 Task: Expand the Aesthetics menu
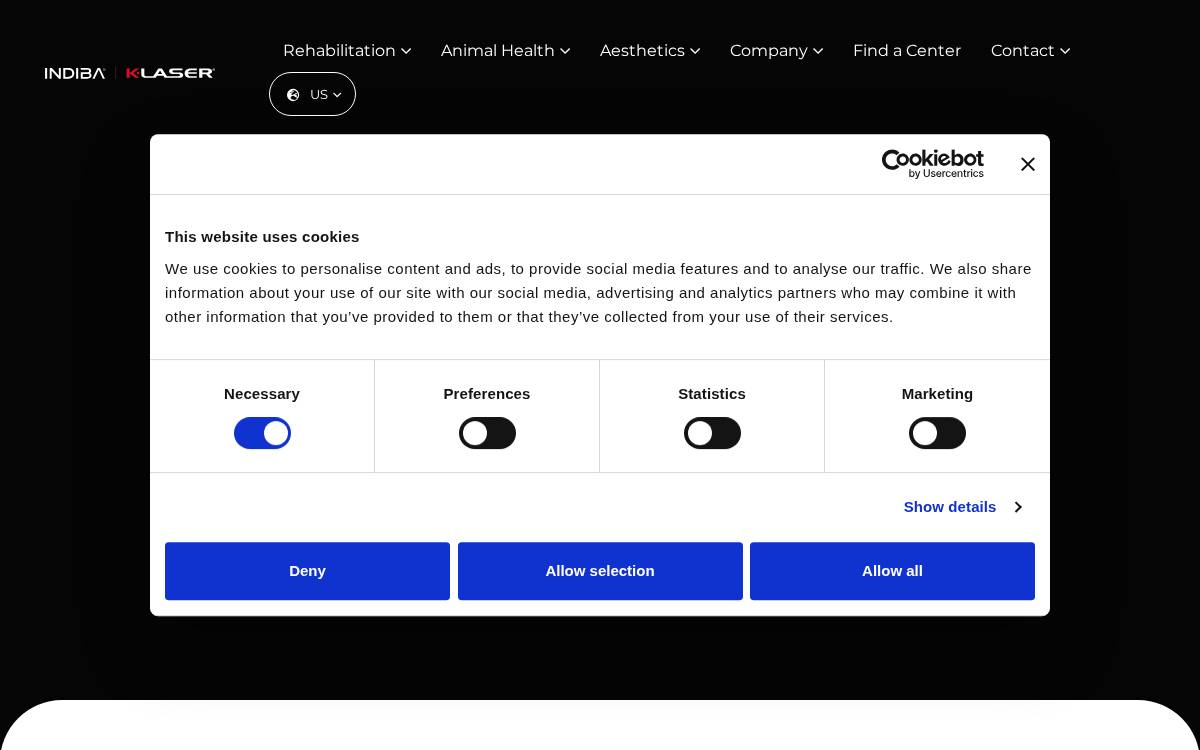(650, 50)
